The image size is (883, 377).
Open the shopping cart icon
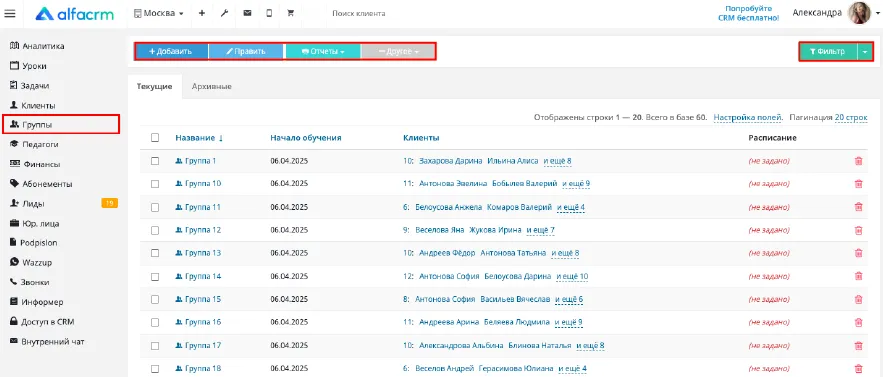coord(291,13)
